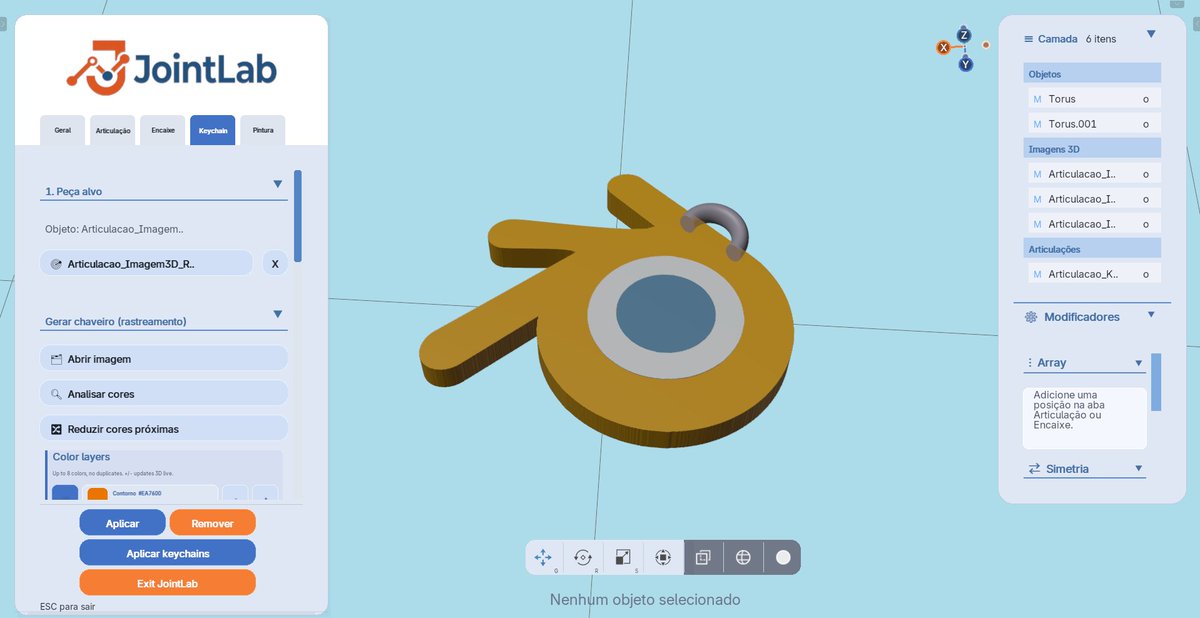Click Exit JointLab button
Viewport: 1200px width, 618px height.
(x=167, y=583)
